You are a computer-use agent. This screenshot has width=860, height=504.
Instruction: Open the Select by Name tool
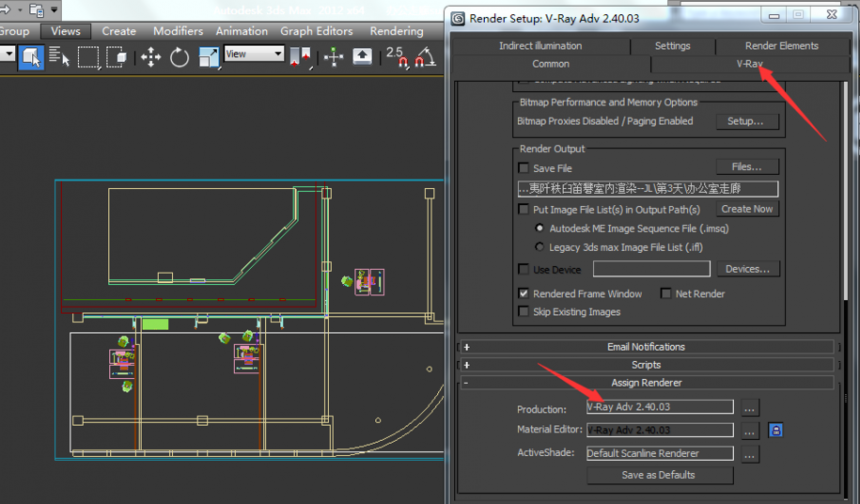[59, 56]
